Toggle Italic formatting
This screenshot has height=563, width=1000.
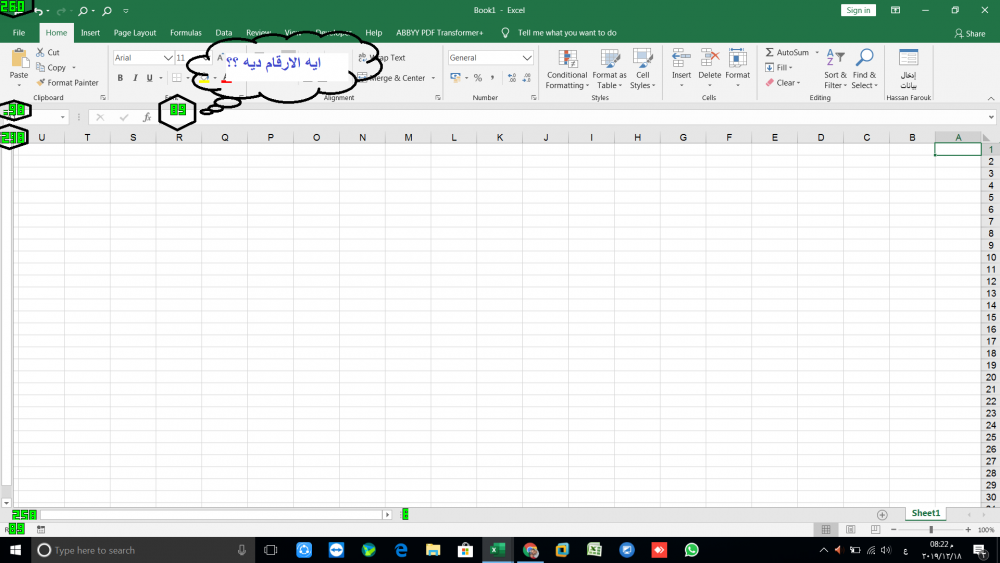coord(135,78)
